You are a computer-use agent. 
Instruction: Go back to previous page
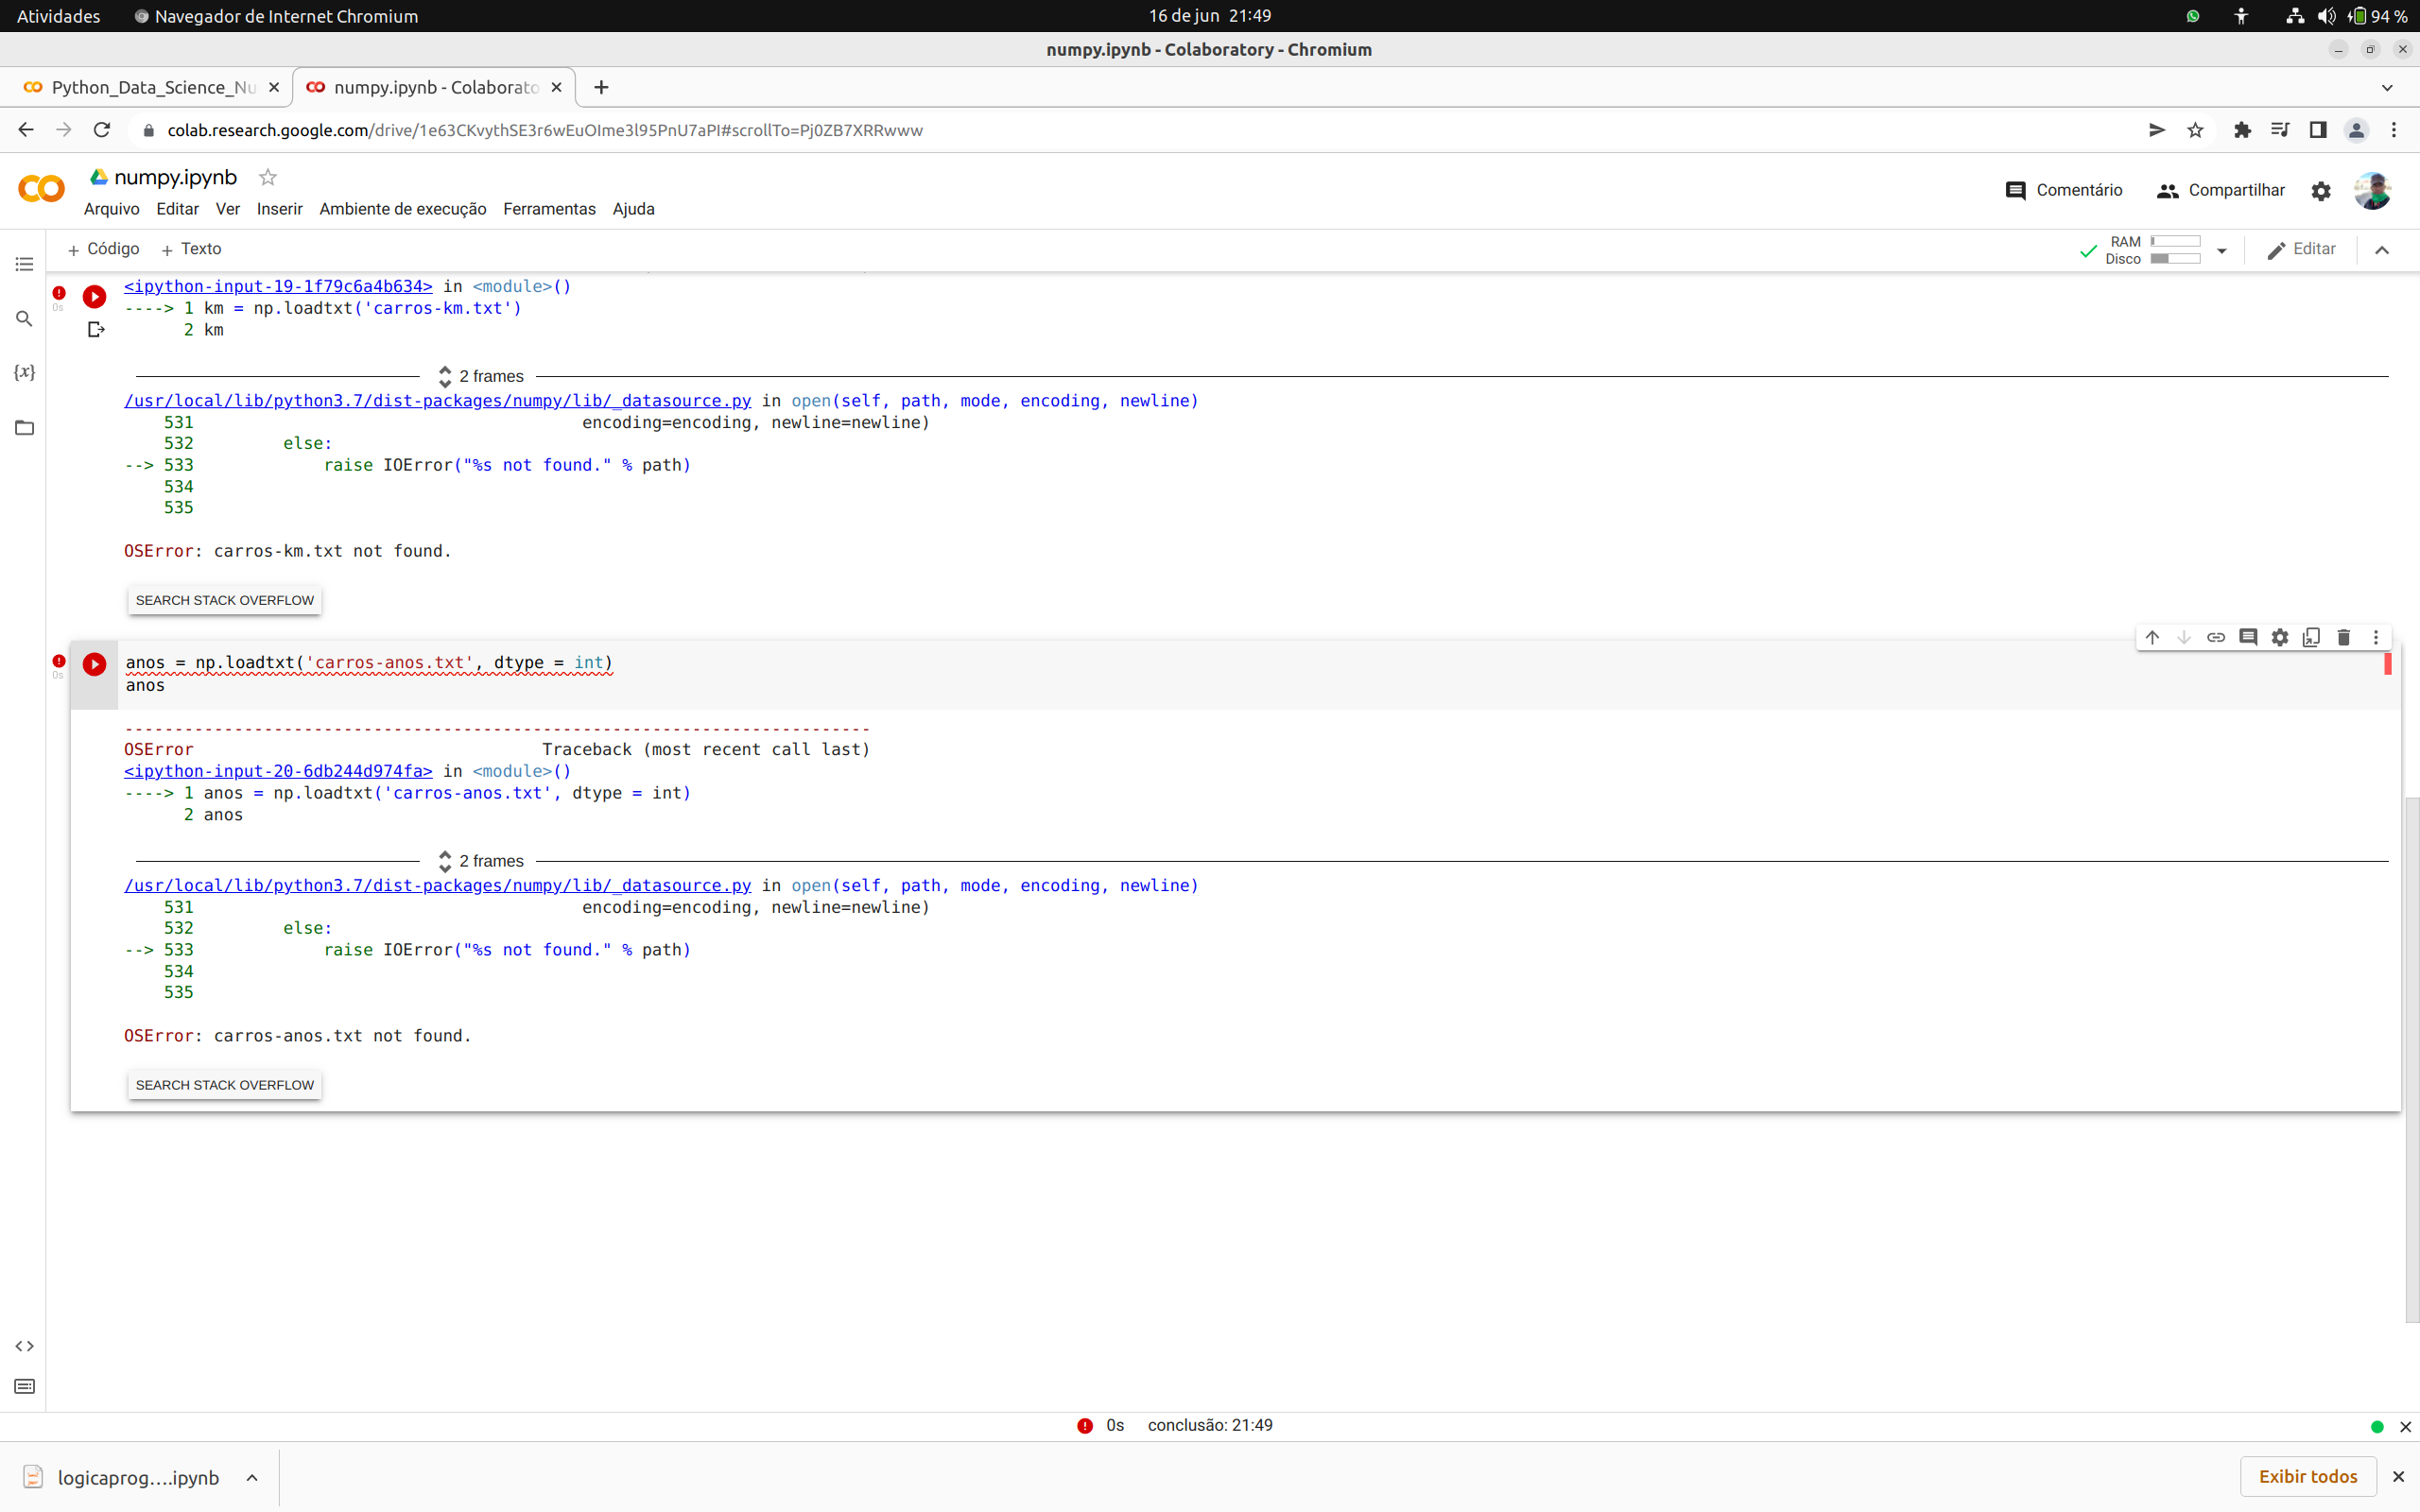26,130
